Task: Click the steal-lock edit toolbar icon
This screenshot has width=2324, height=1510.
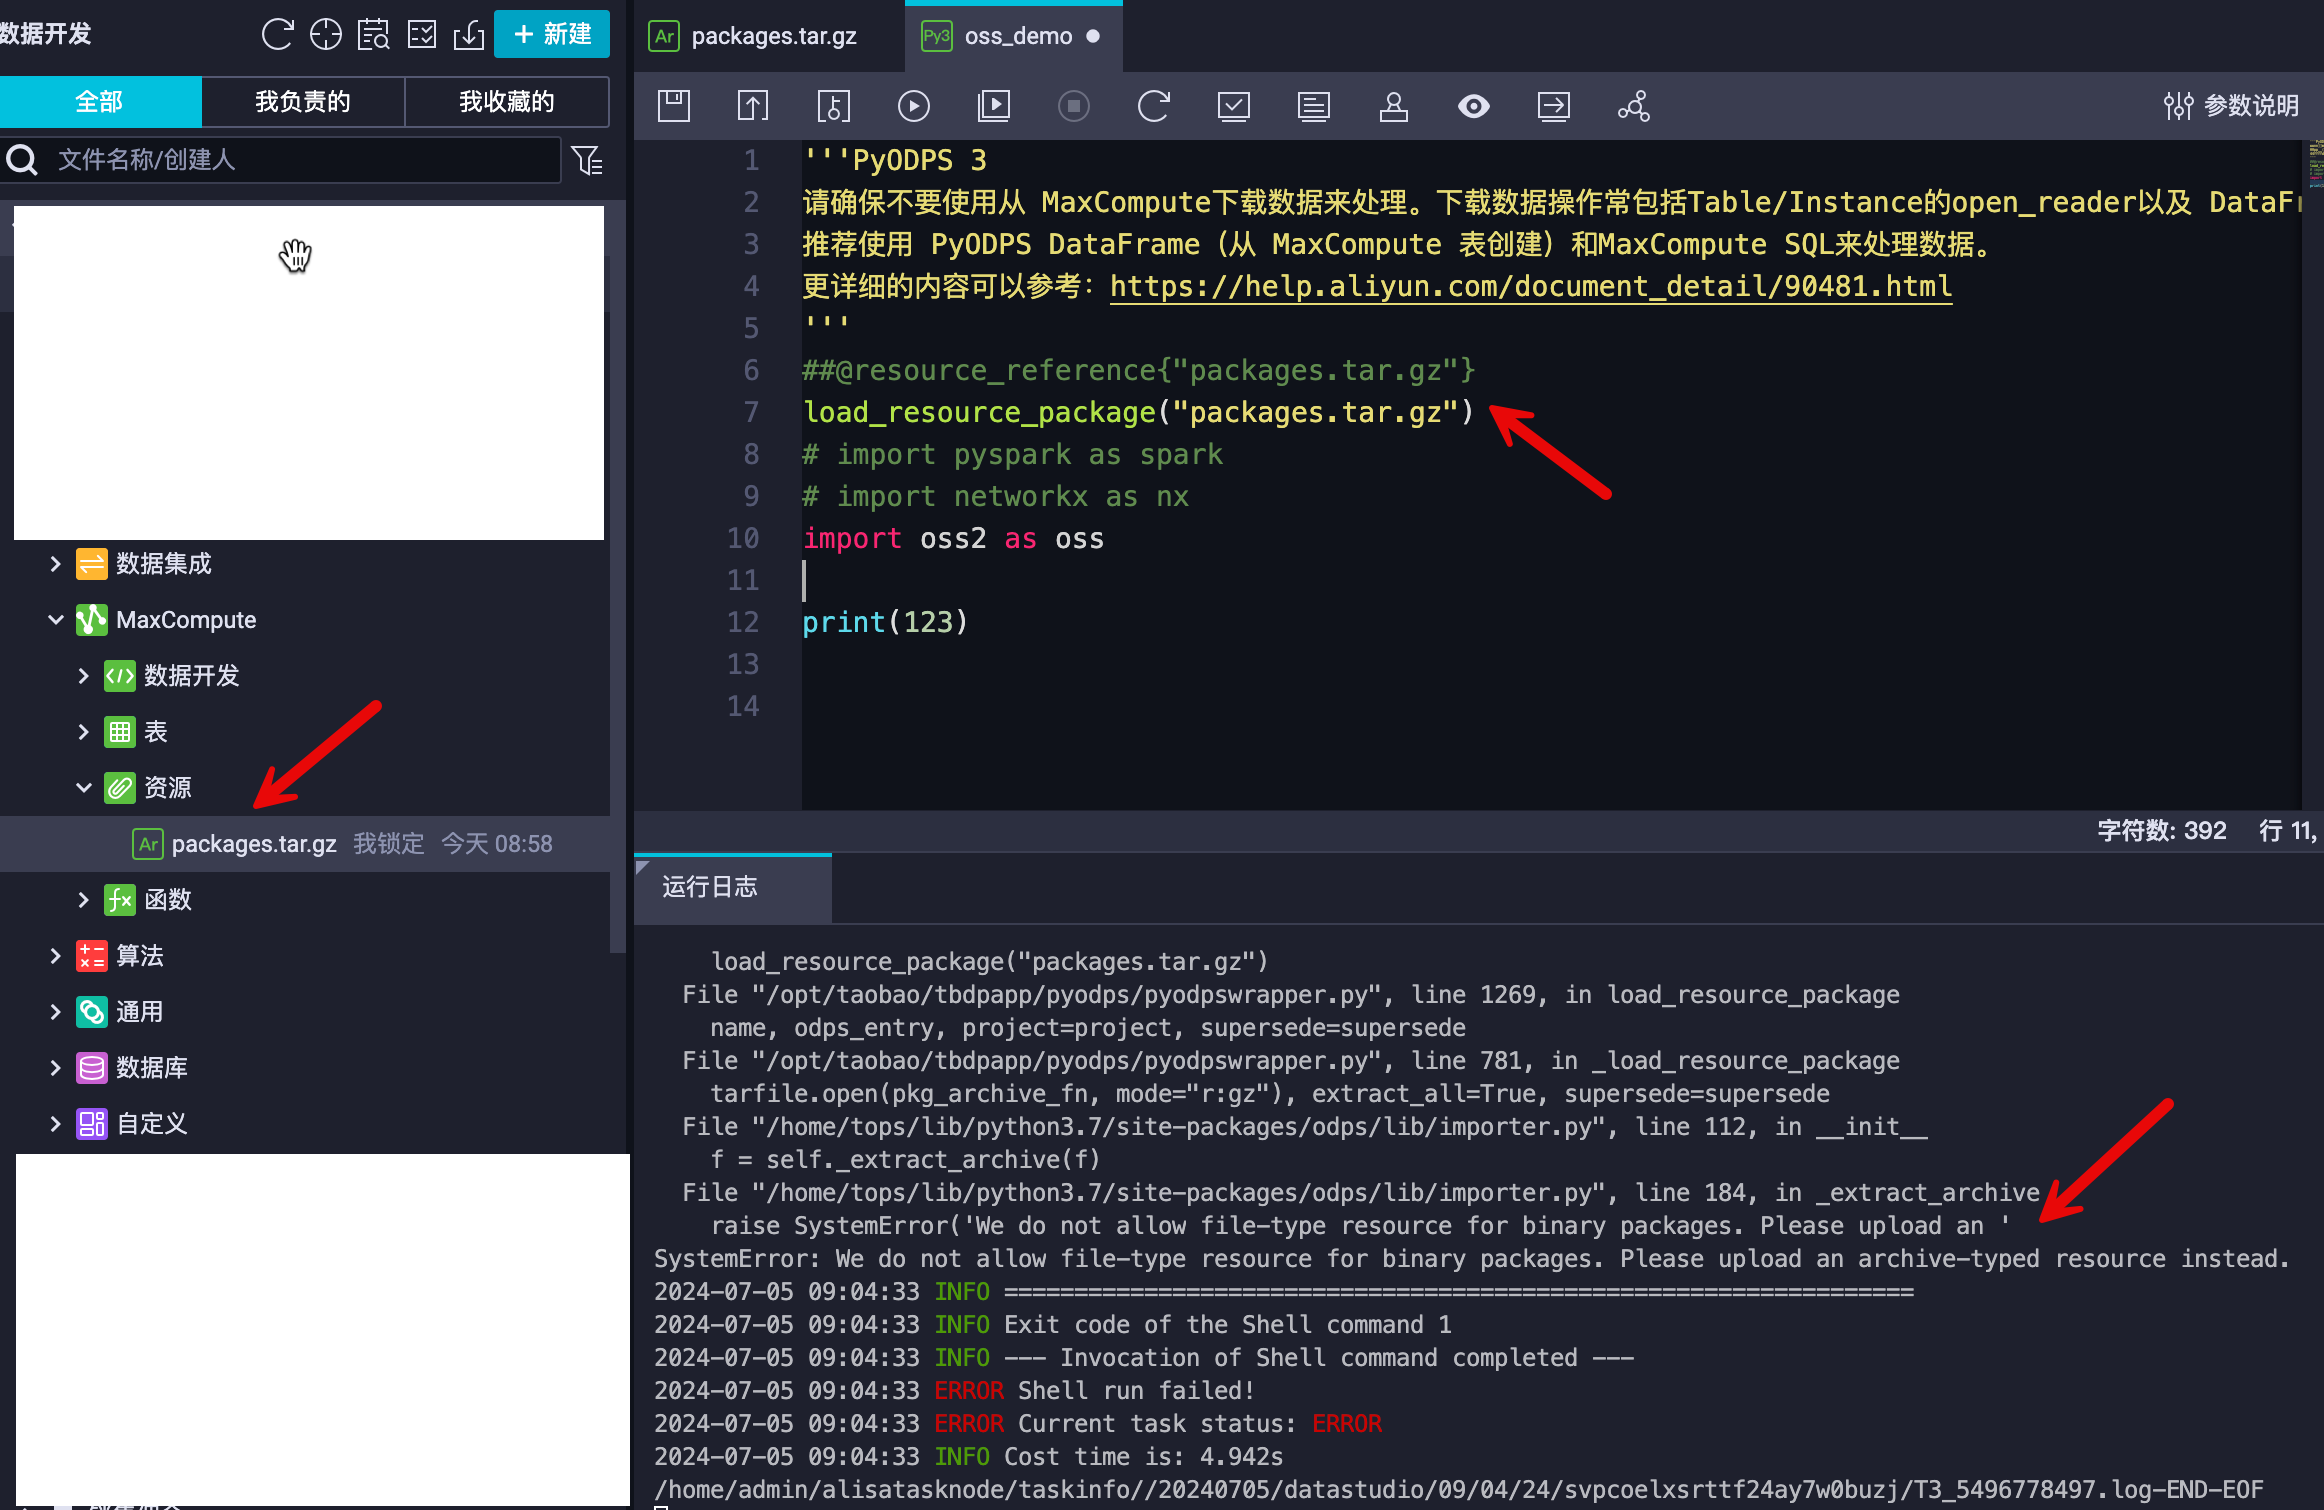Action: tap(833, 106)
